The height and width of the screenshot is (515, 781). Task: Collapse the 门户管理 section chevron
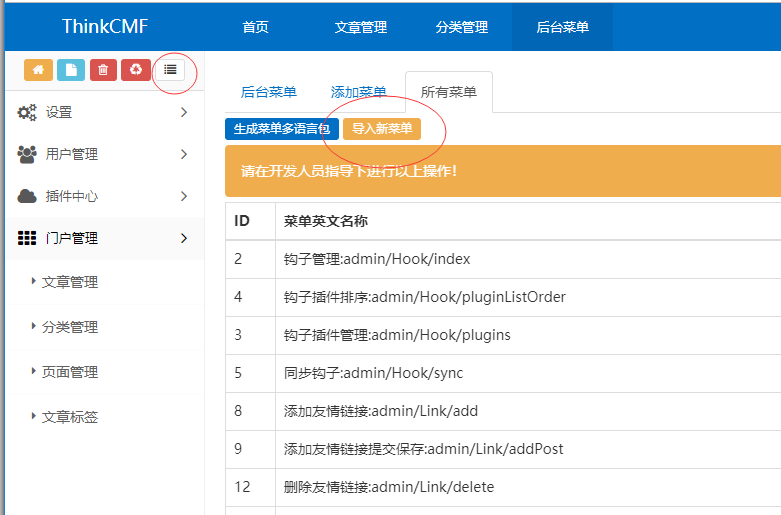click(x=183, y=239)
